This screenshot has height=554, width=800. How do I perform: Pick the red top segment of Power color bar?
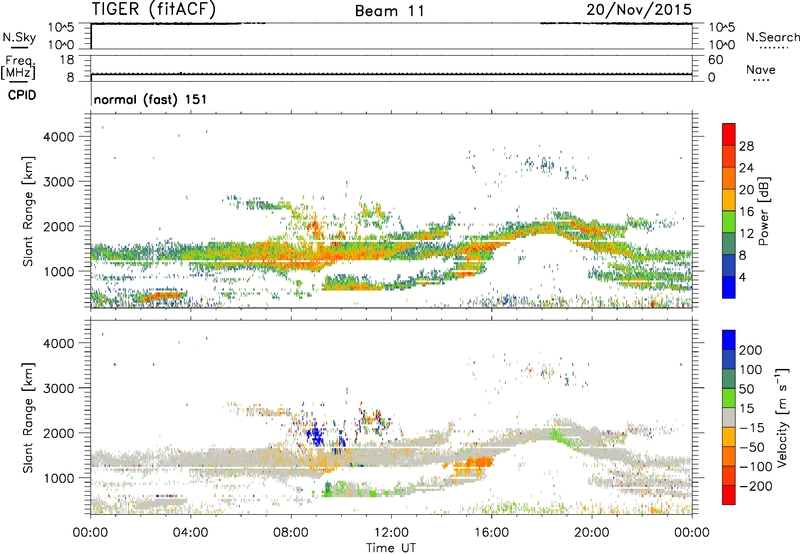[x=729, y=134]
